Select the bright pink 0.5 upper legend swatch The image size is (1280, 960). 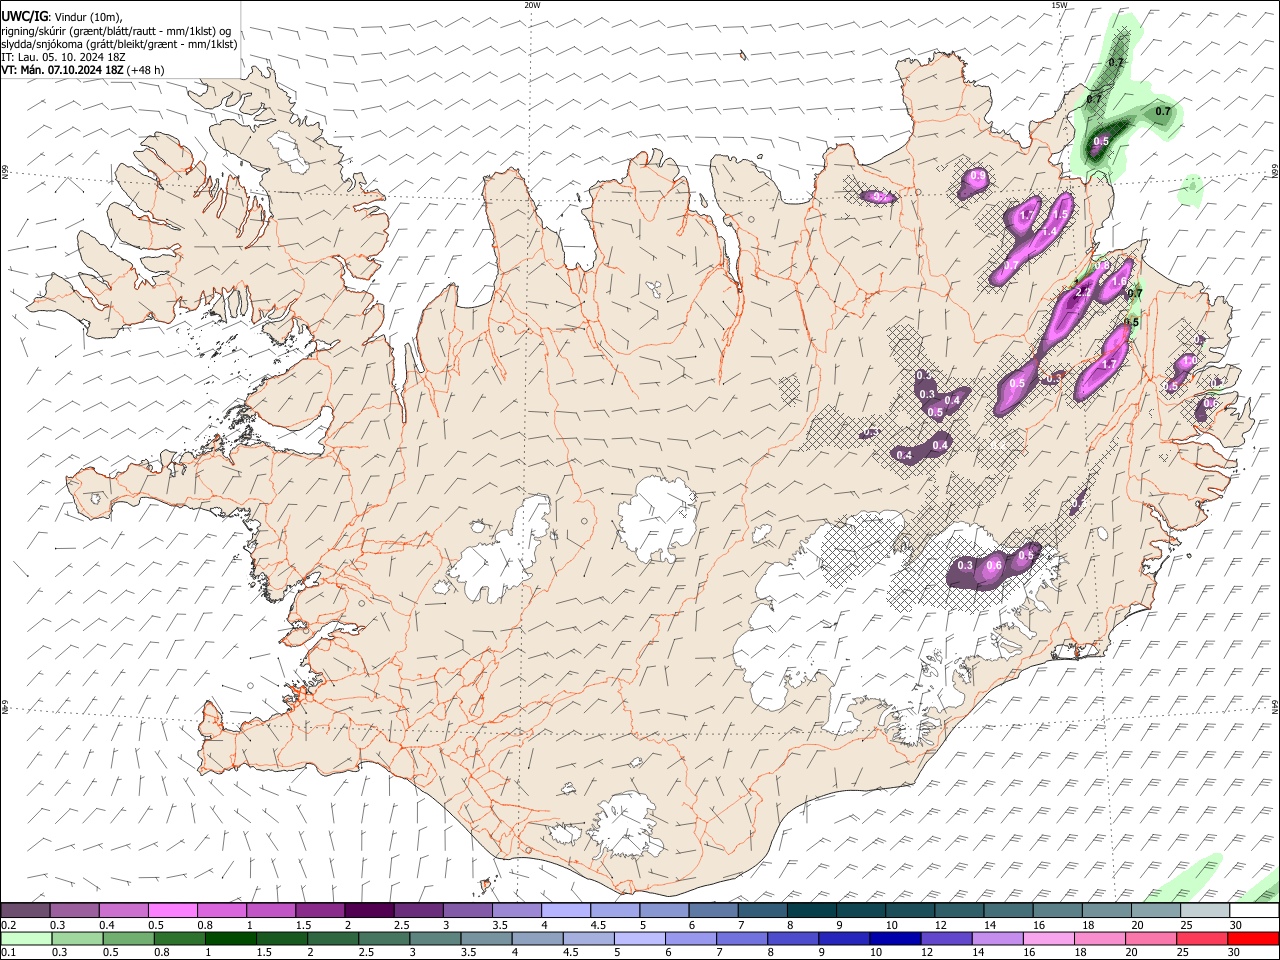click(172, 911)
